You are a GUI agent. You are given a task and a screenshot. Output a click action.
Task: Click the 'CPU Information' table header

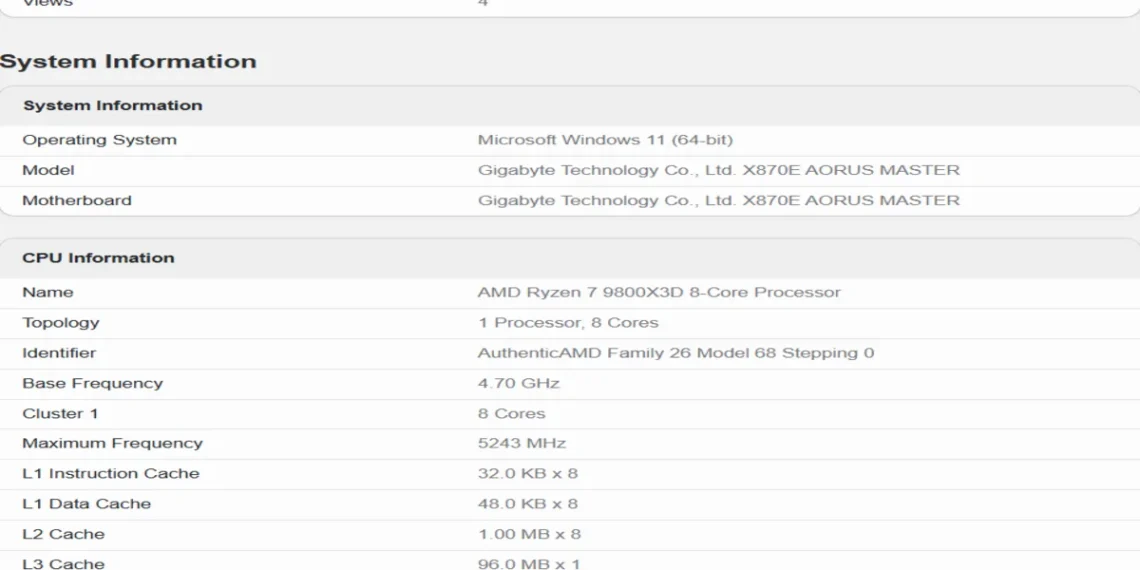tap(98, 258)
